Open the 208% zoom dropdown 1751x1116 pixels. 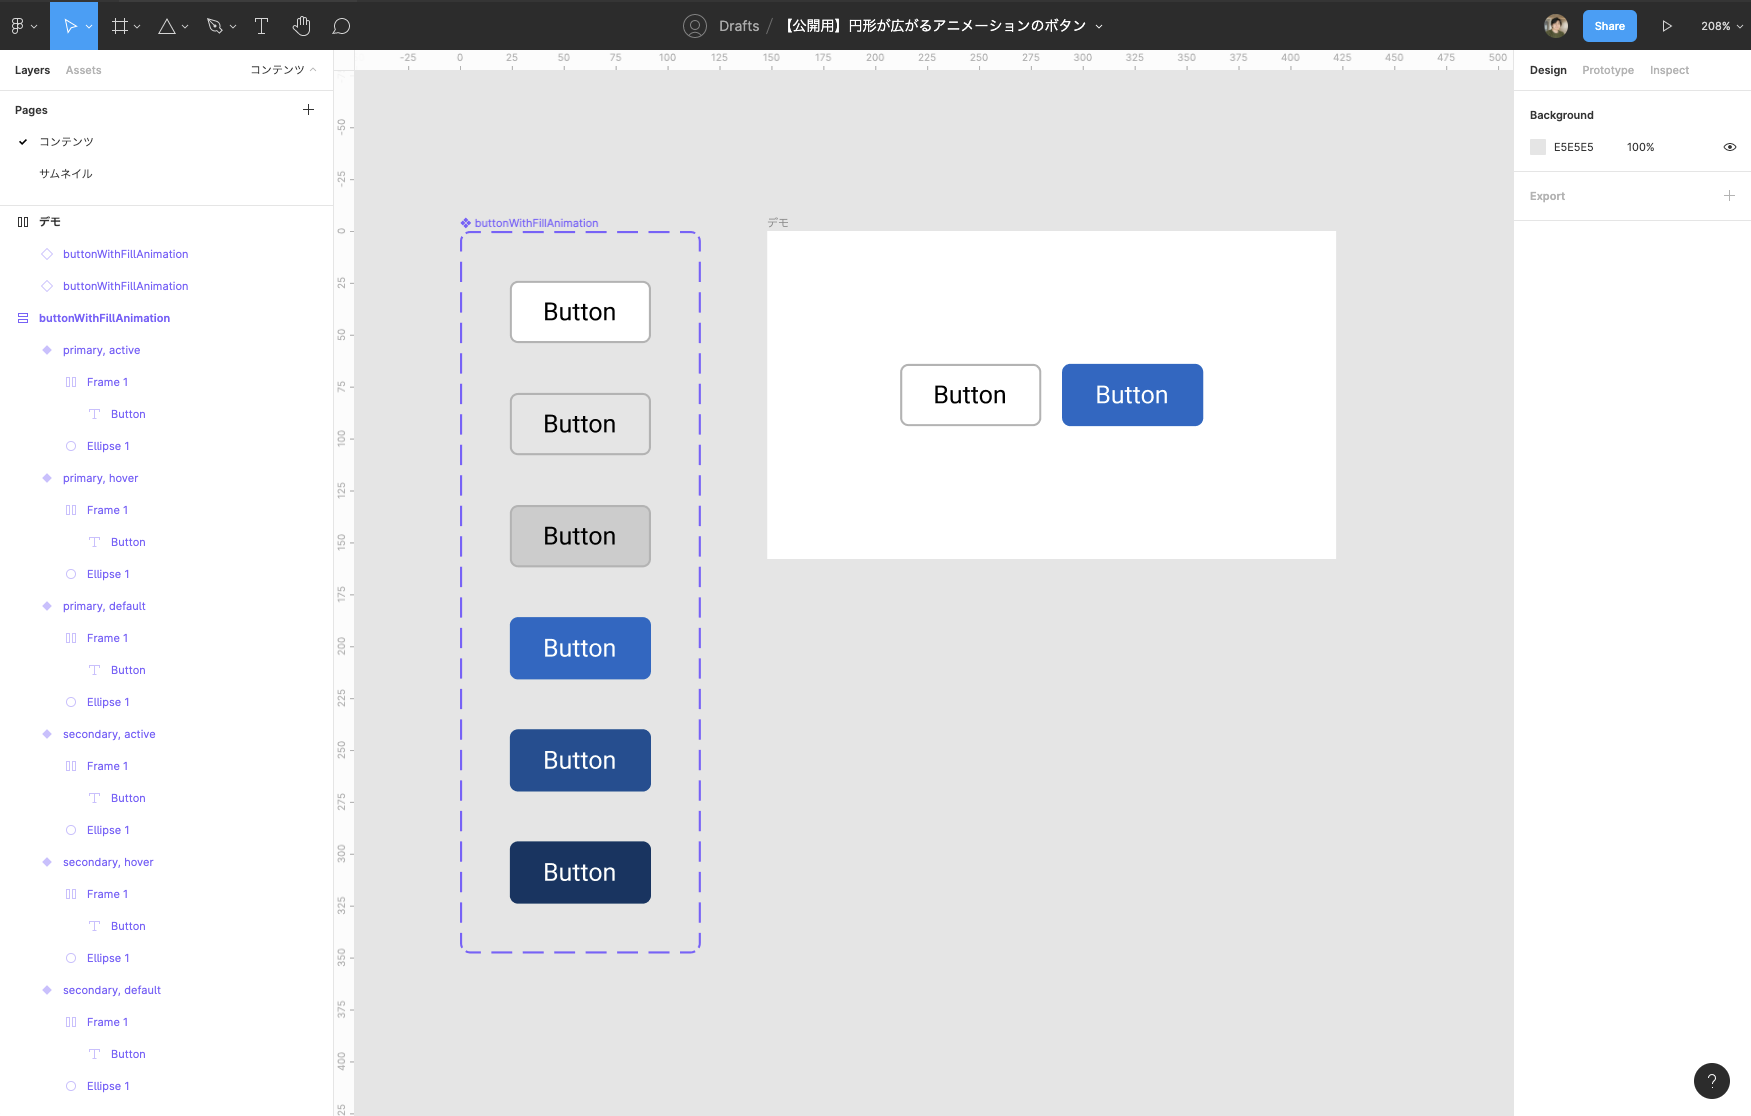tap(1721, 26)
